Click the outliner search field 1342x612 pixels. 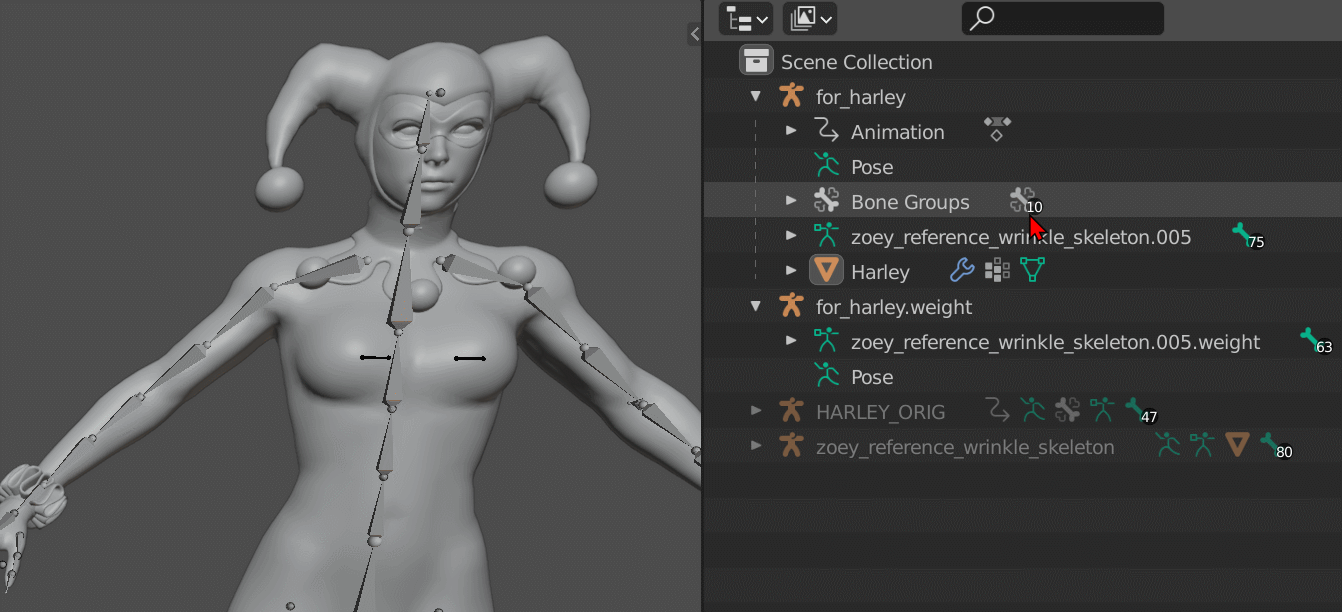tap(1062, 18)
